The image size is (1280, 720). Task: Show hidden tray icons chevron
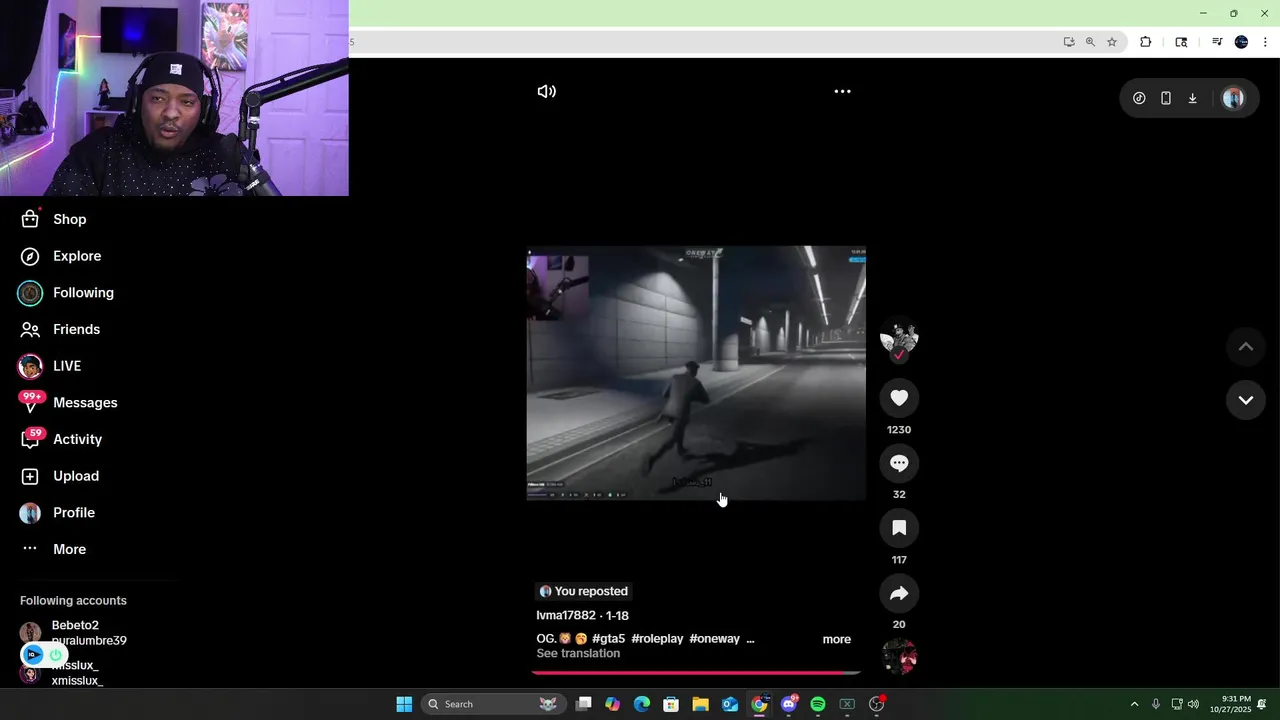tap(1134, 704)
